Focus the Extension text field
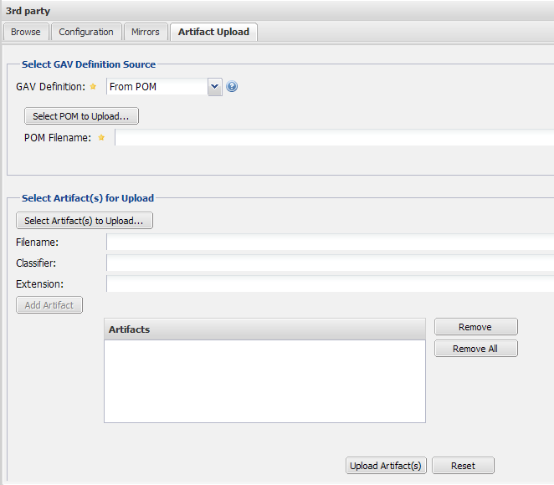Image resolution: width=554 pixels, height=485 pixels. pos(330,284)
